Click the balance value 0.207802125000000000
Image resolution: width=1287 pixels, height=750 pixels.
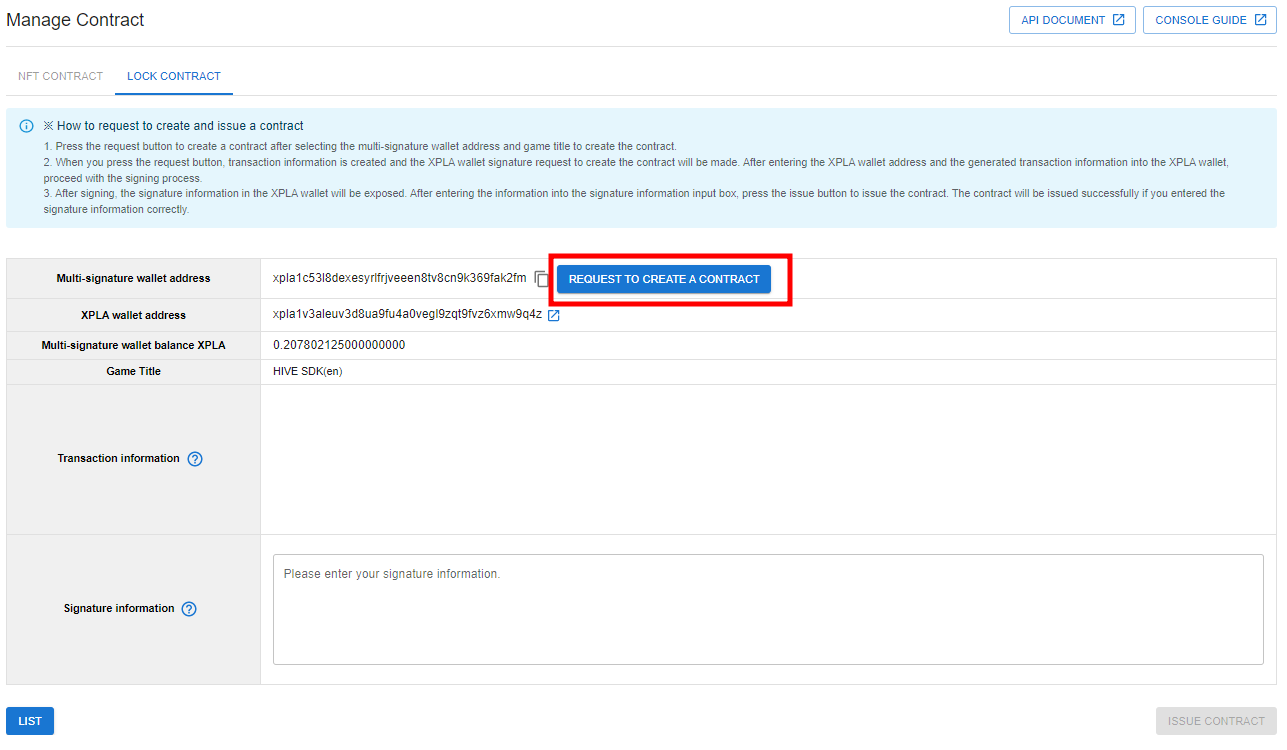coord(339,345)
